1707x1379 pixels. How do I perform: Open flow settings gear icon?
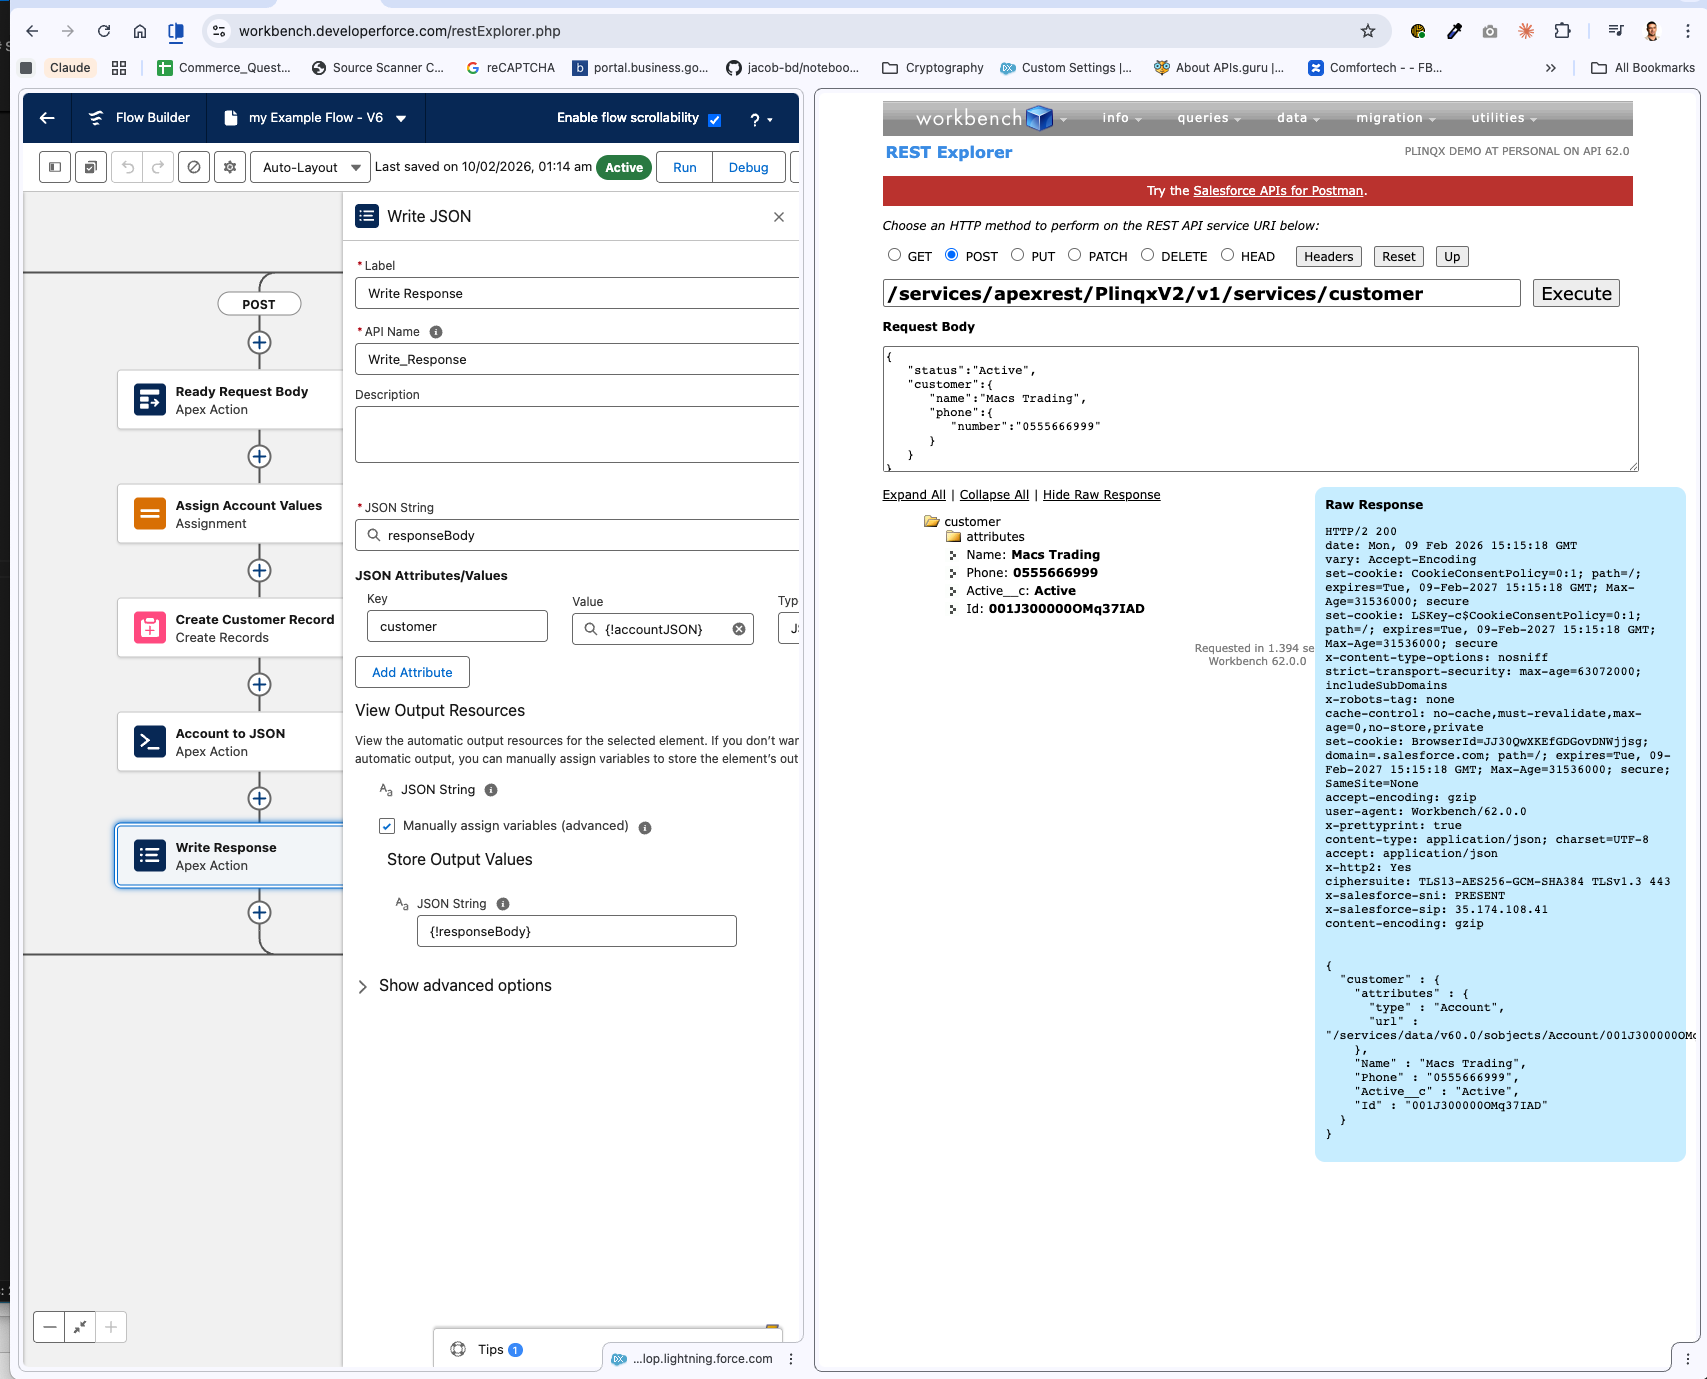230,167
